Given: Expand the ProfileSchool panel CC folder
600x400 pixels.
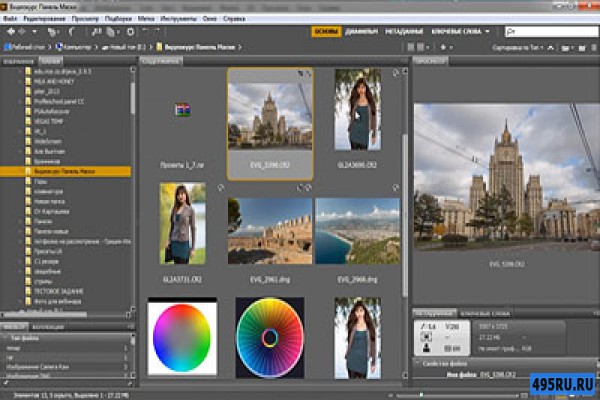Looking at the screenshot, I should [21, 101].
